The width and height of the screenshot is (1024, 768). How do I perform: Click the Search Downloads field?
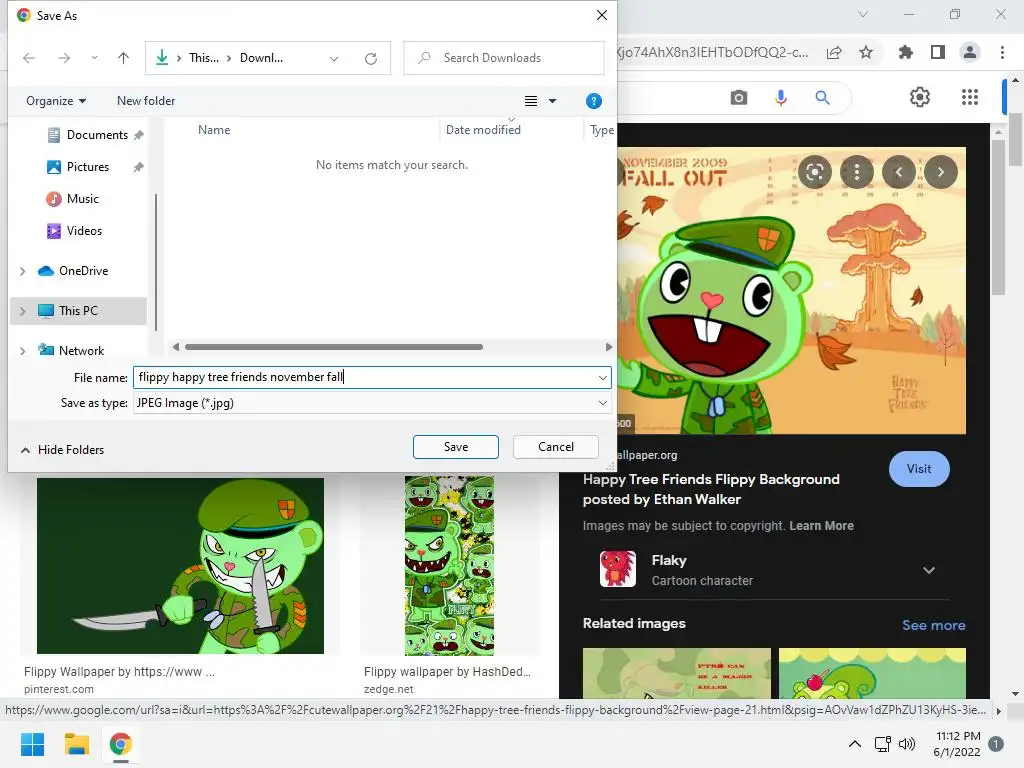504,58
